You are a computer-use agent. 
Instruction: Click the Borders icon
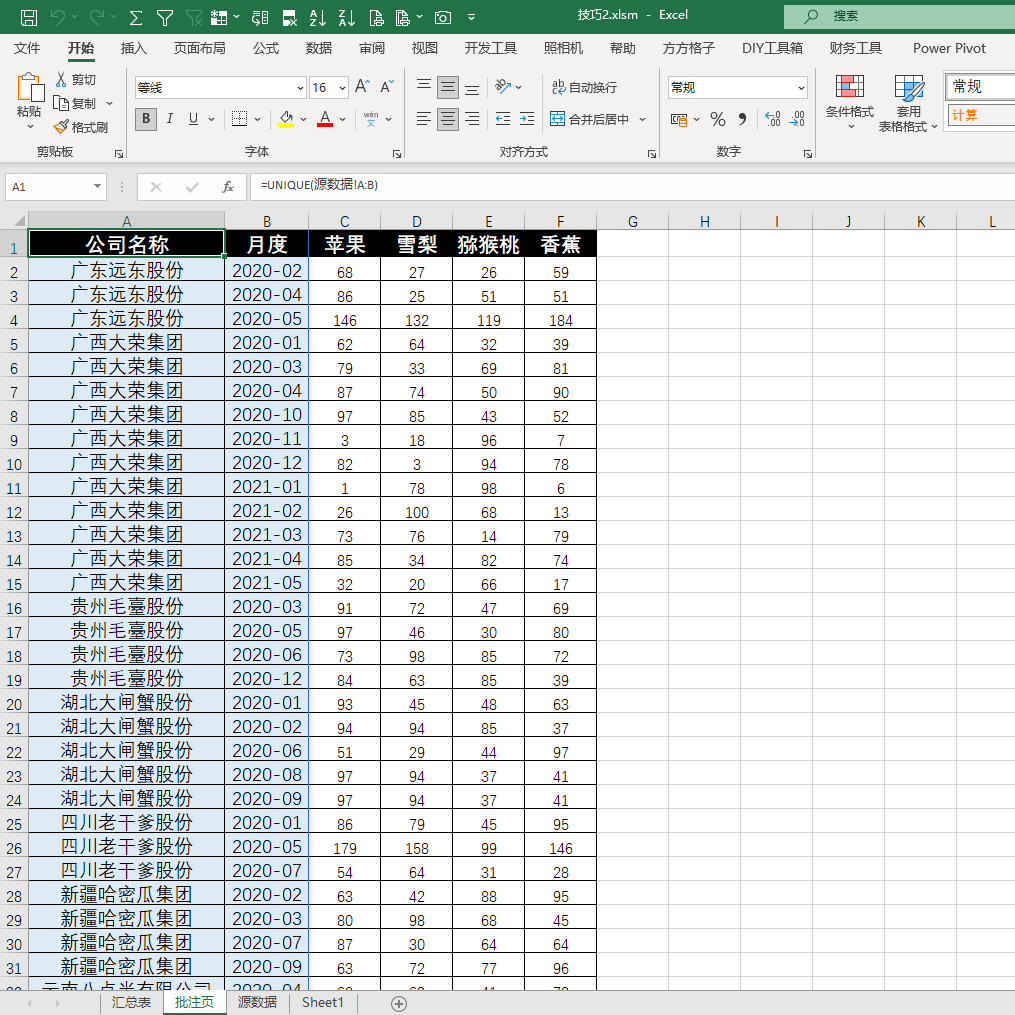240,118
